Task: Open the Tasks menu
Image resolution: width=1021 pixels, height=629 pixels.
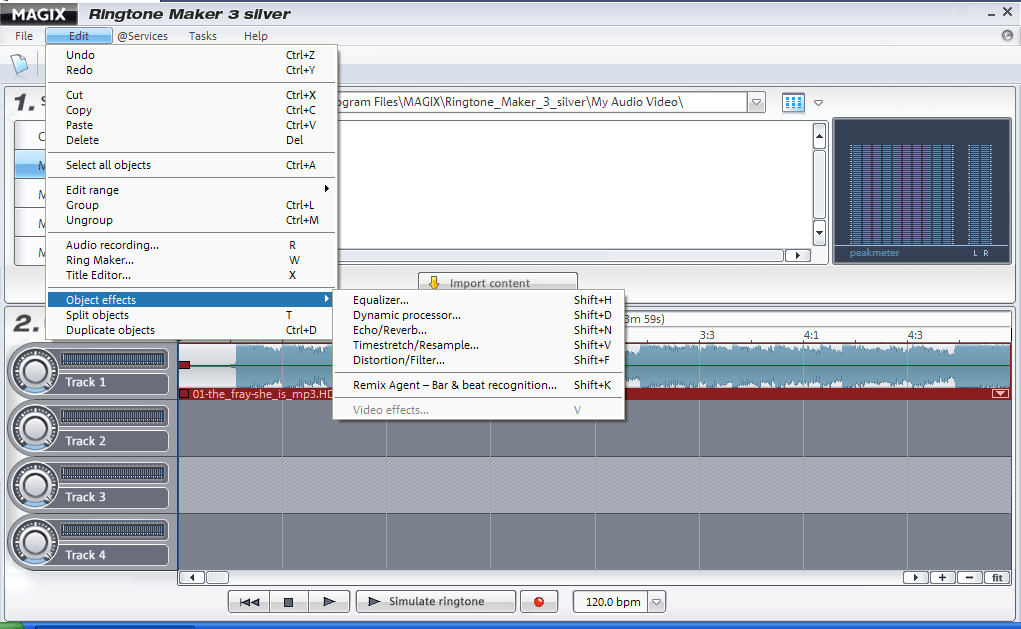Action: (202, 35)
